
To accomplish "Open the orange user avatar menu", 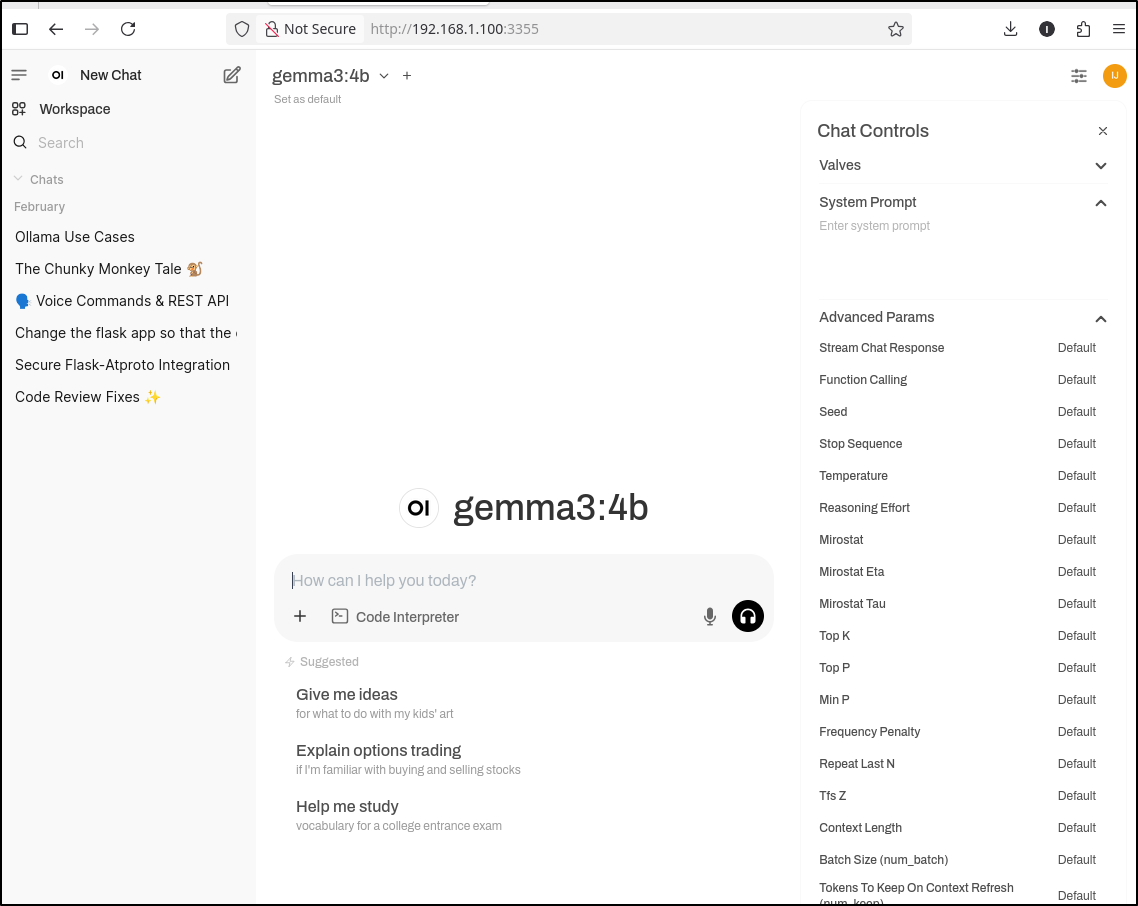I will [1115, 76].
